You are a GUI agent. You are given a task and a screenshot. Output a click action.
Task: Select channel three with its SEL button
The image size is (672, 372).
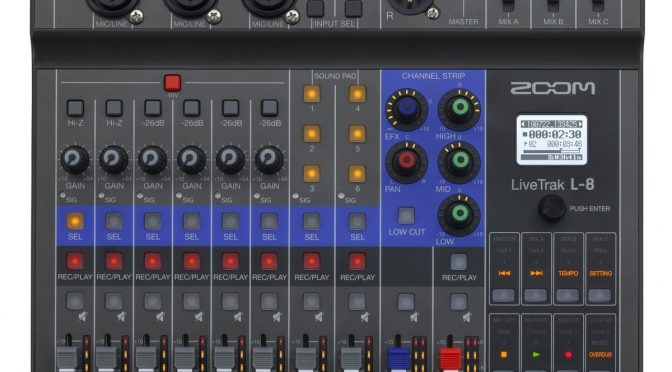coord(153,221)
